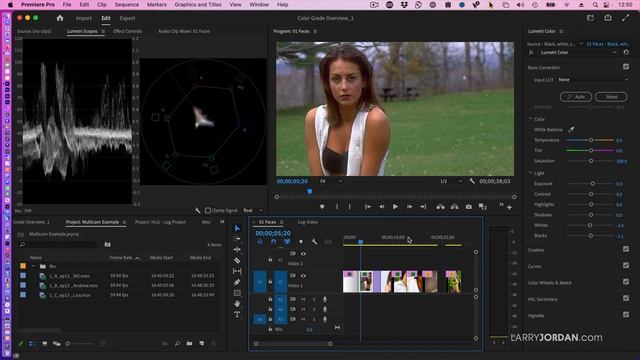This screenshot has height=360, width=640.
Task: Open Lumetri Scopes settings wrench
Action: (198, 210)
